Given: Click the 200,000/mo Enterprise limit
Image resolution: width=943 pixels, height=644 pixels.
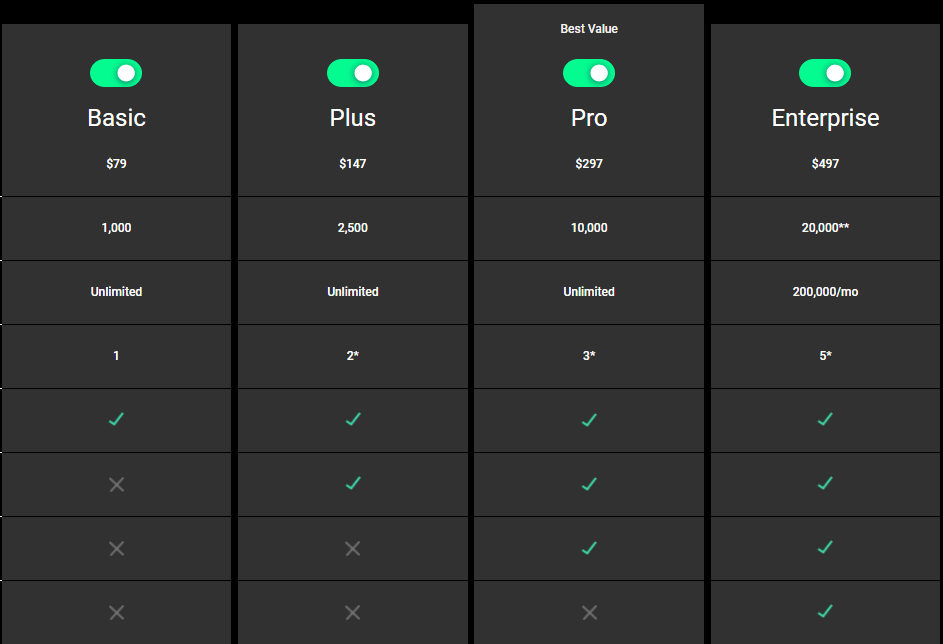Looking at the screenshot, I should coord(825,292).
